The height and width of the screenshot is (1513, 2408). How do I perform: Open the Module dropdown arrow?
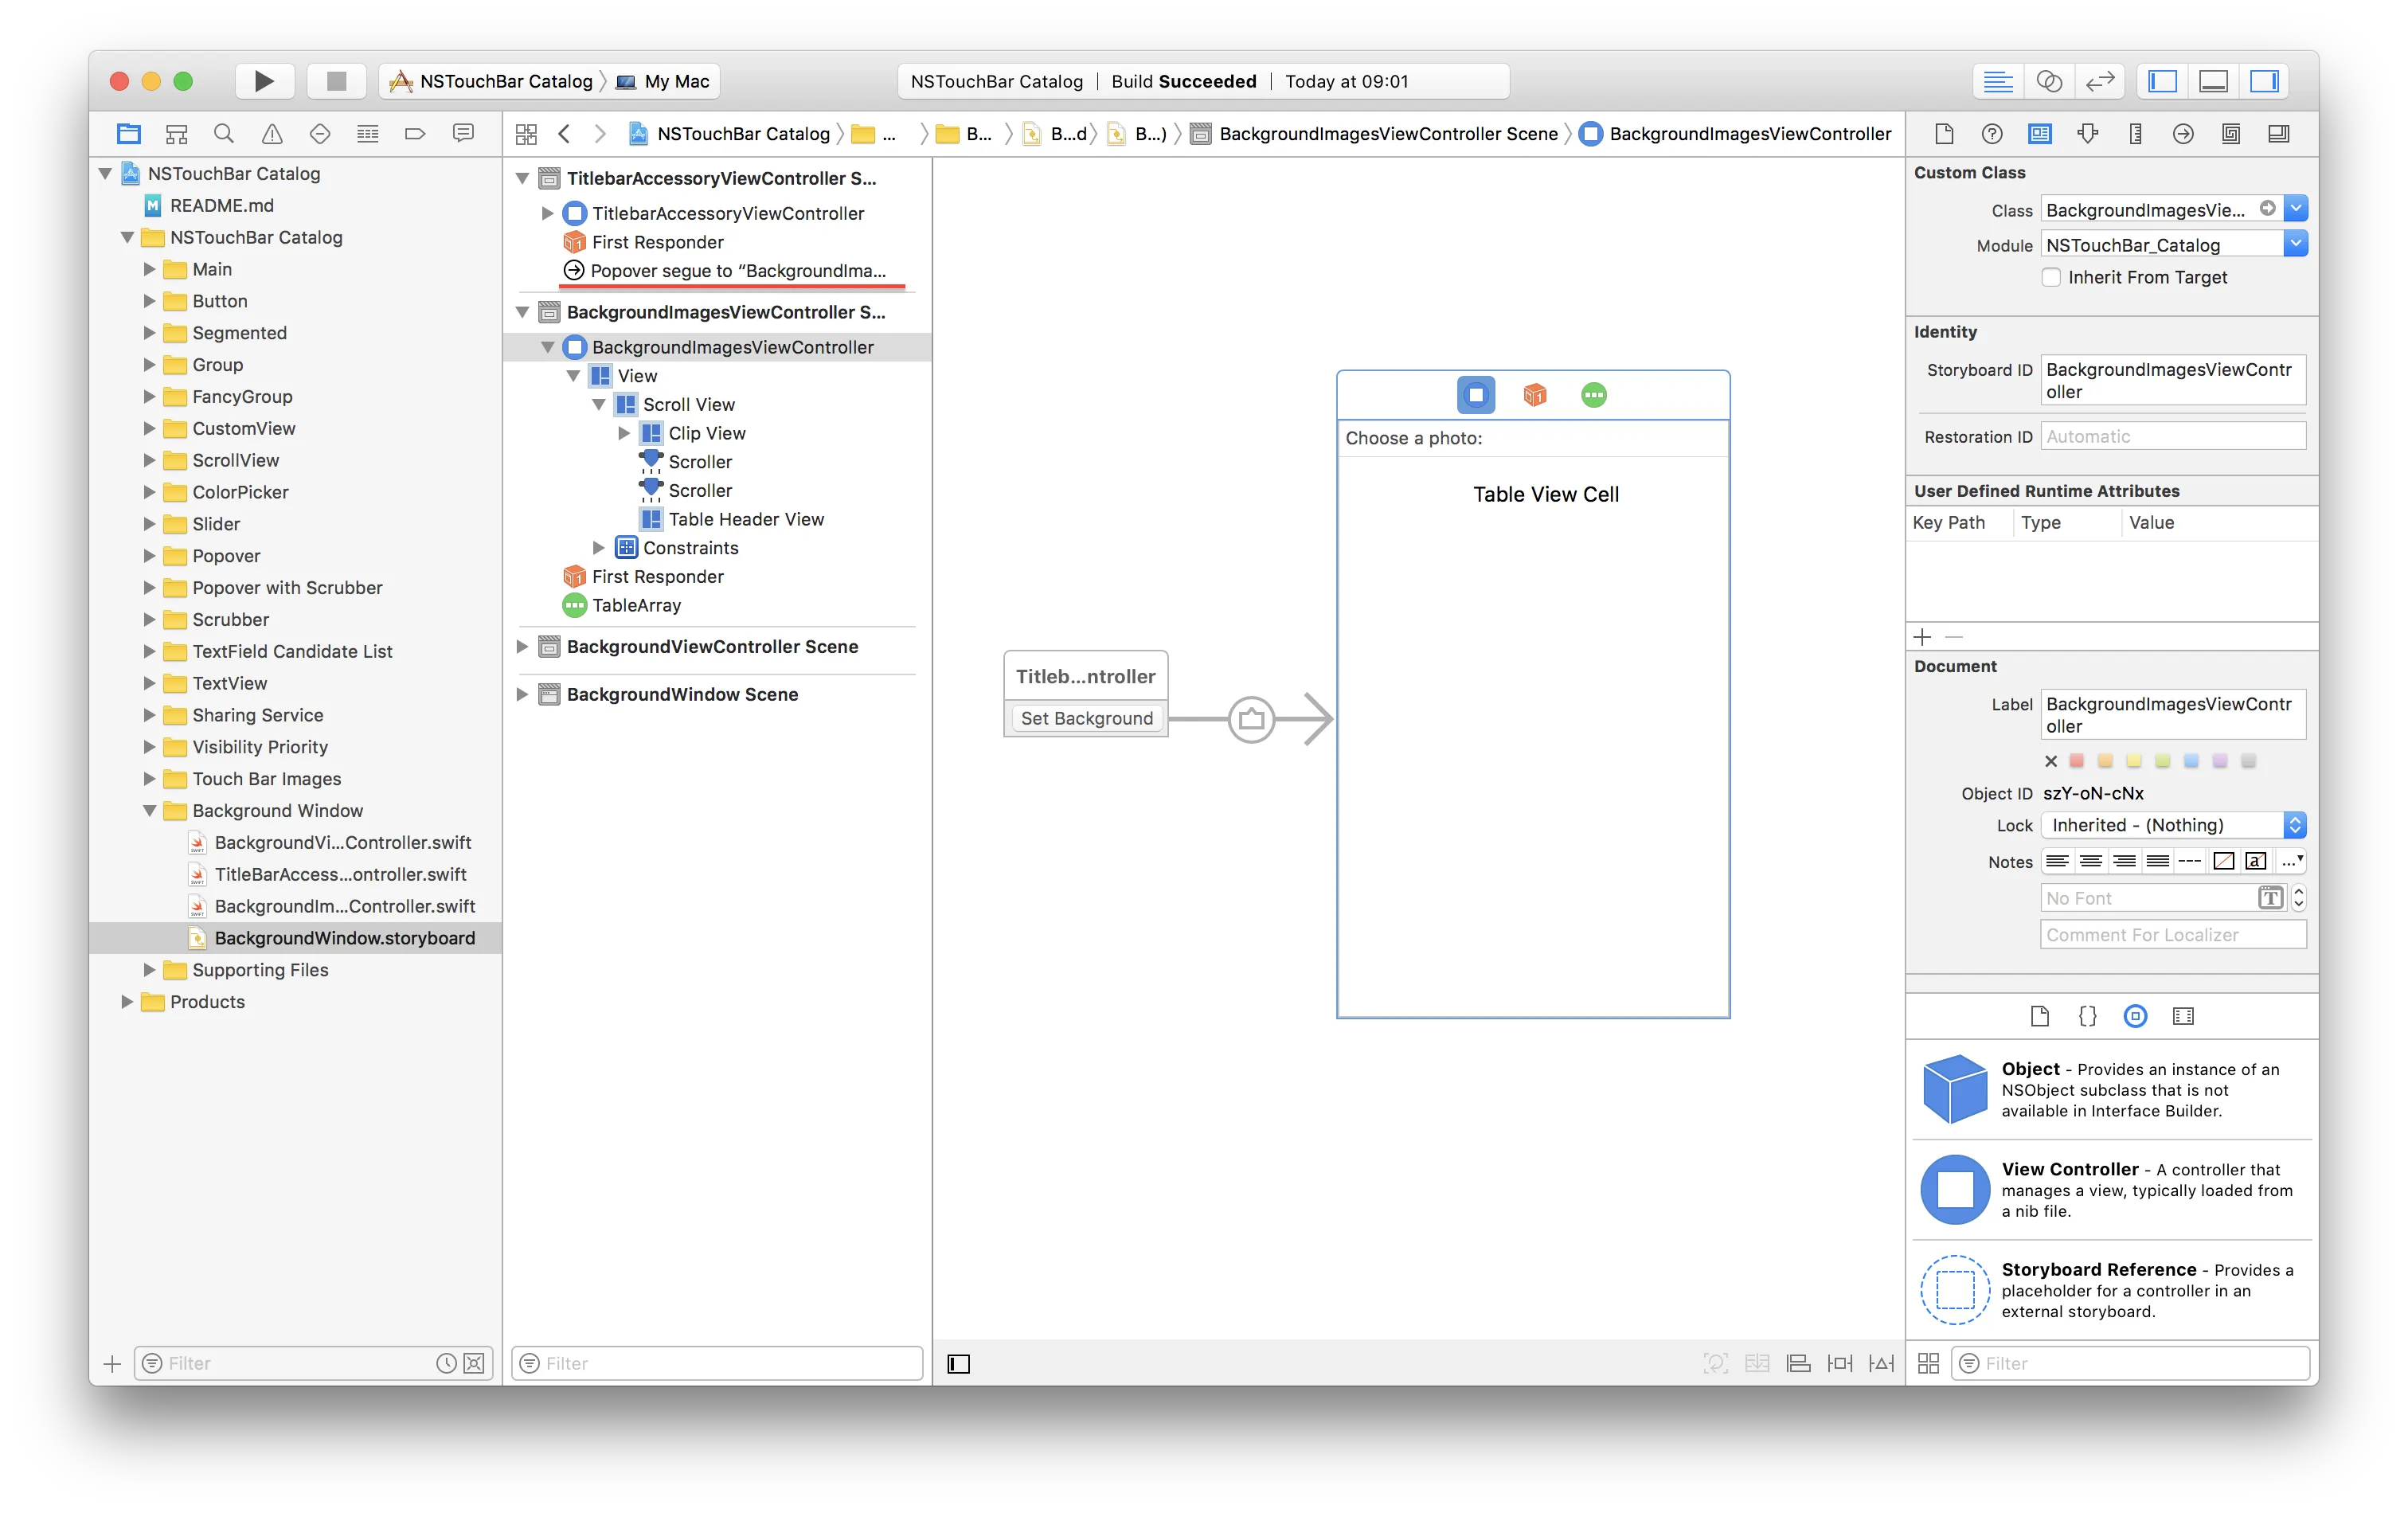2296,244
